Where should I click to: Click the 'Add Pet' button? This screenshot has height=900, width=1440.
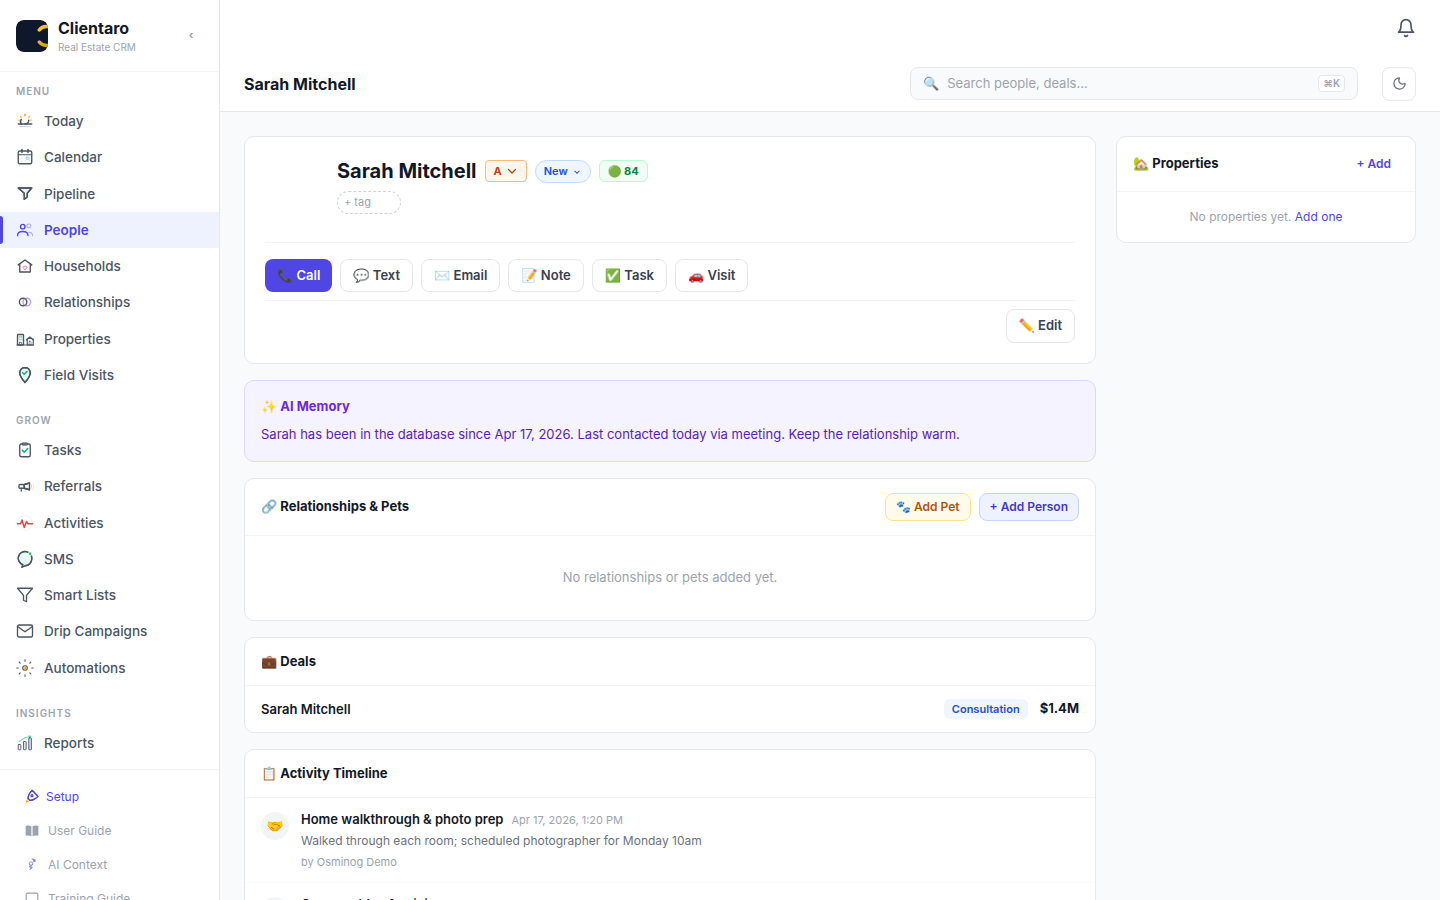coord(927,506)
